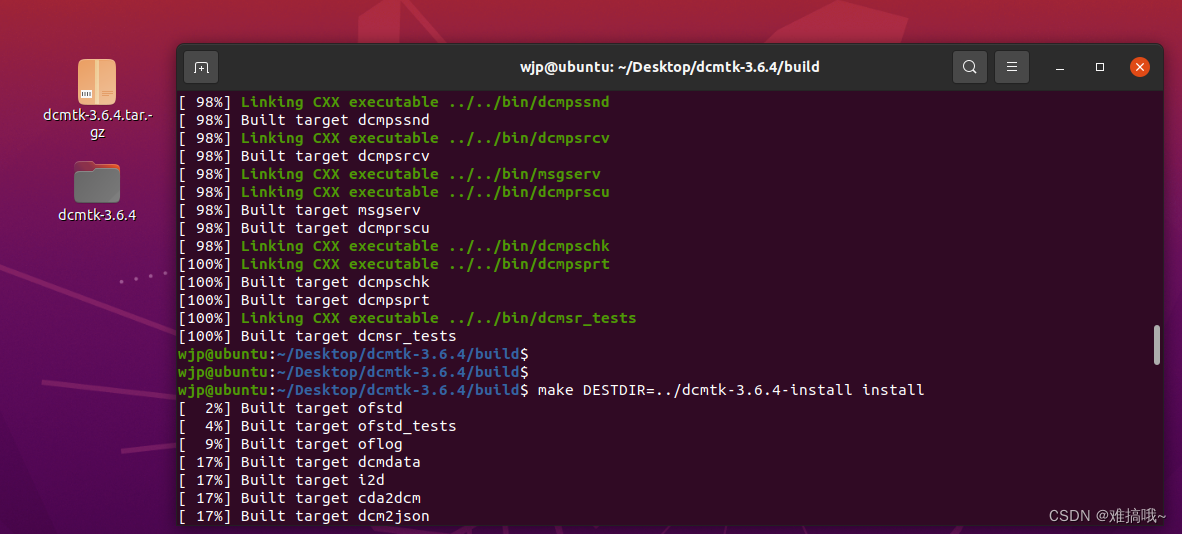The height and width of the screenshot is (534, 1182).
Task: Click the line 'Built target dcmdata'
Action: coord(299,462)
